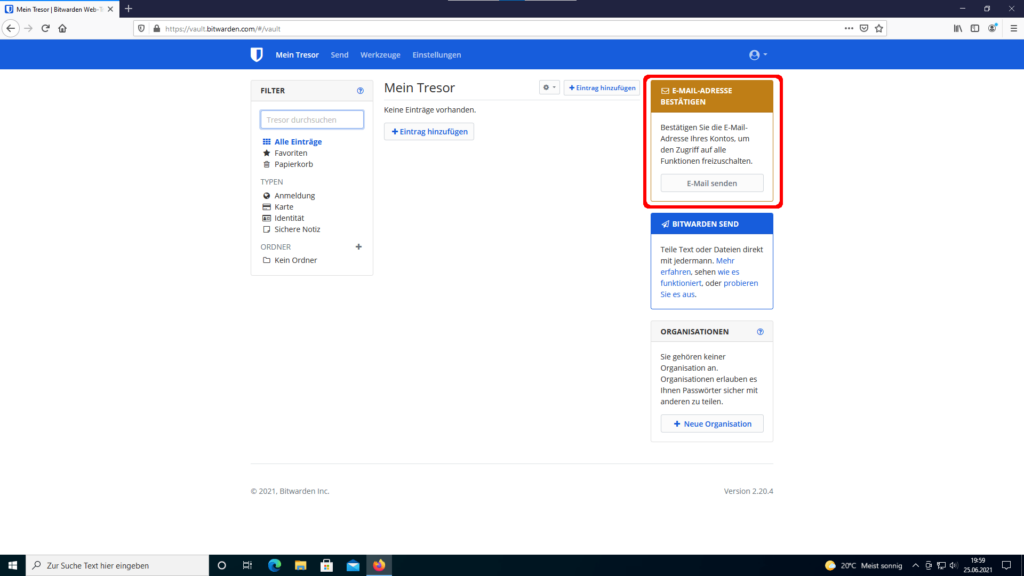Filter by type Identität

click(x=289, y=218)
